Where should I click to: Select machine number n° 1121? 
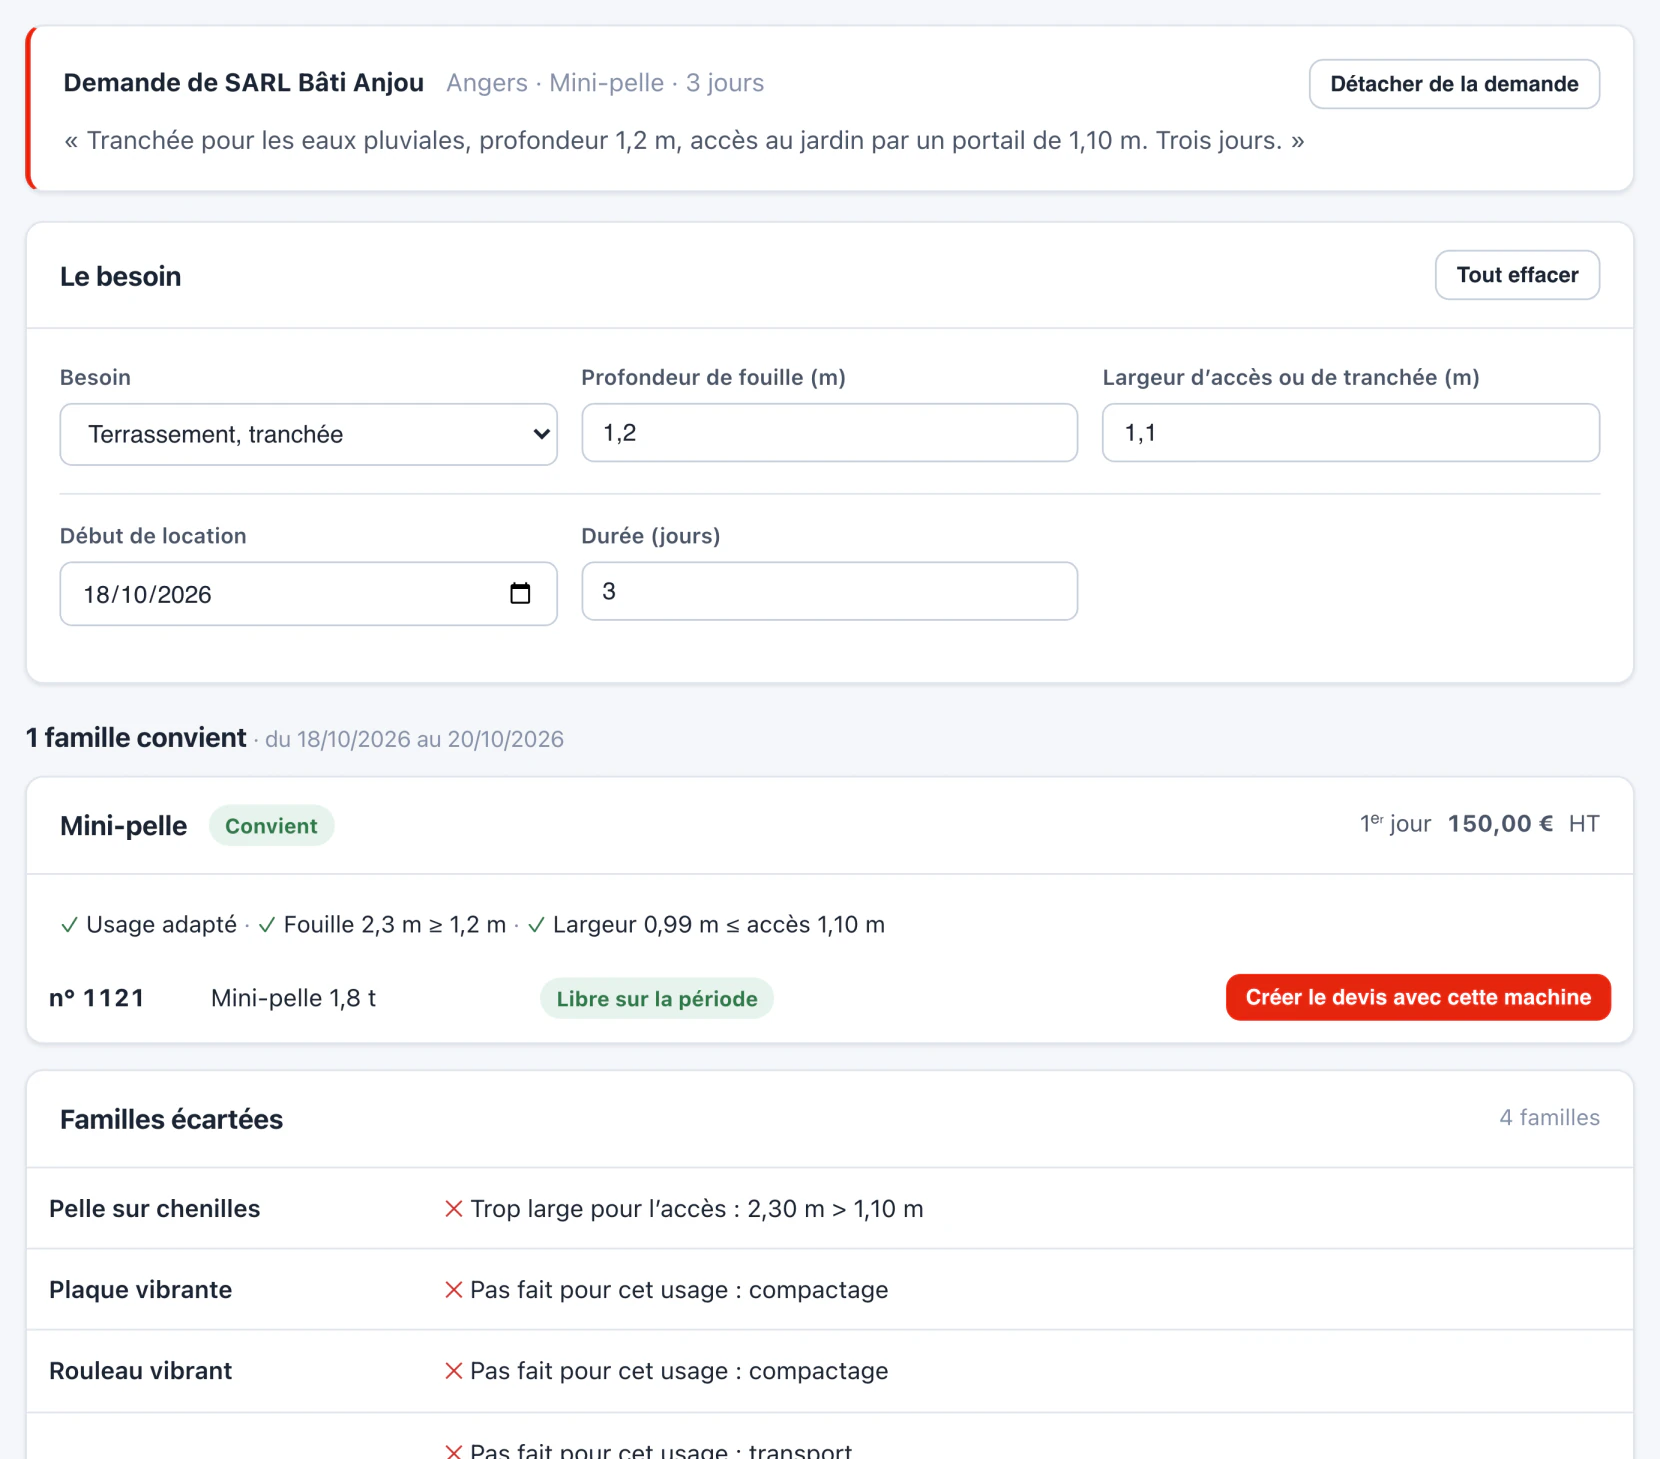(97, 998)
